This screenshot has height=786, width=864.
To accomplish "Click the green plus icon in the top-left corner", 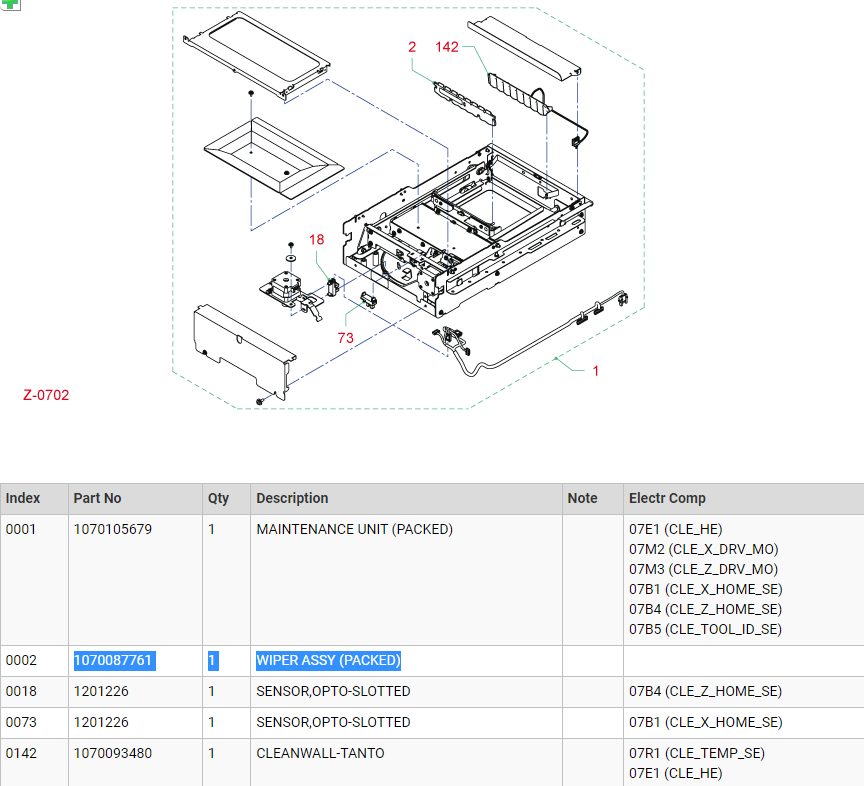I will pos(10,4).
